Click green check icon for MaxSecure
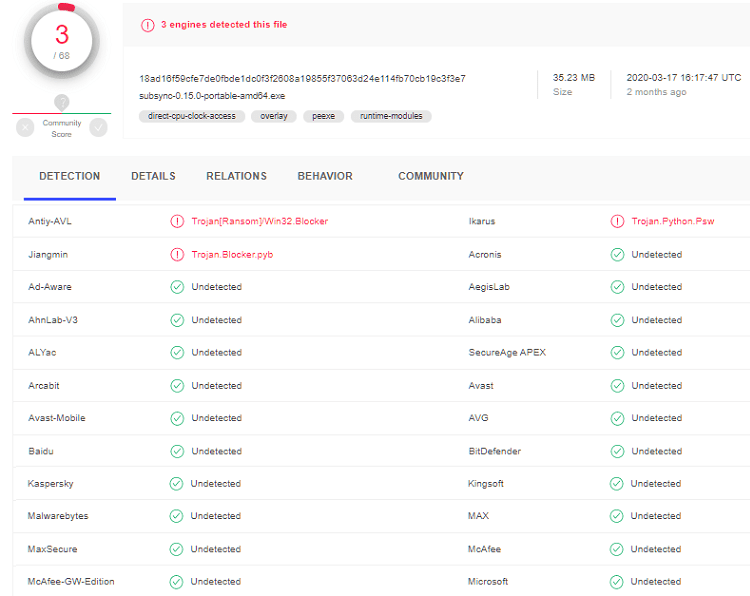 (x=176, y=549)
